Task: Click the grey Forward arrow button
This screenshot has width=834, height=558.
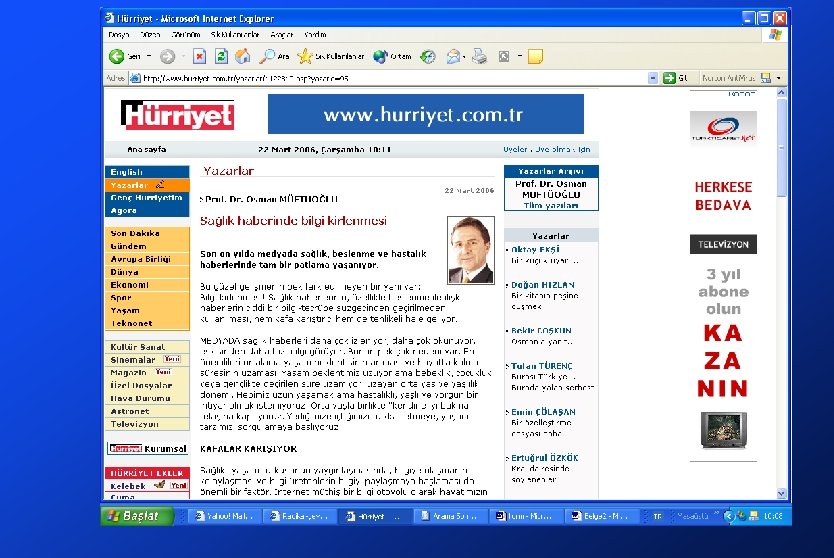Action: [168, 56]
